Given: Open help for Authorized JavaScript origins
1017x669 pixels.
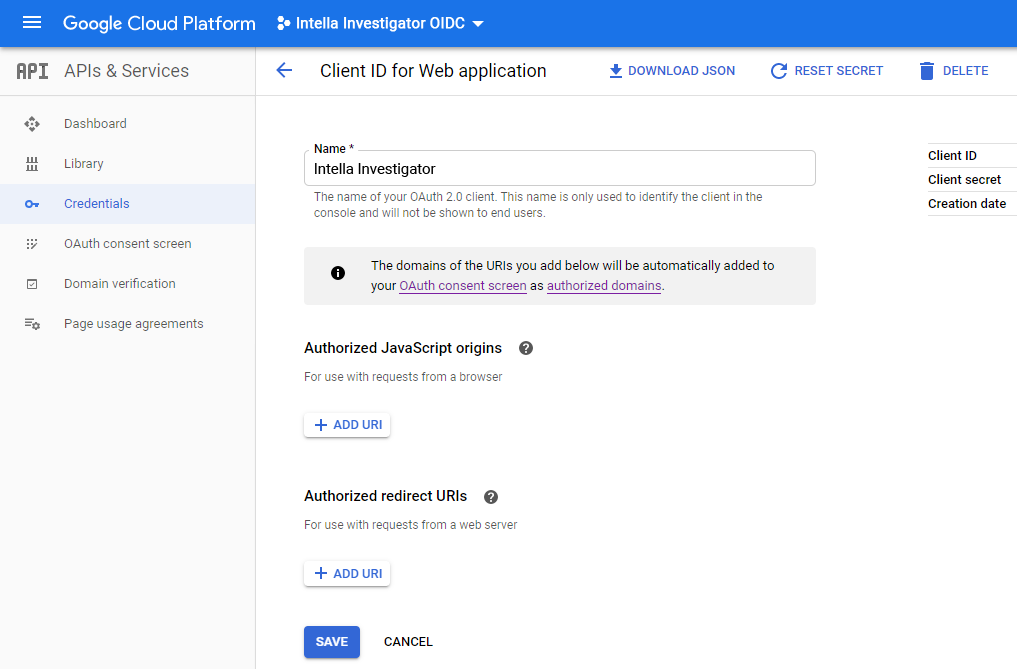Looking at the screenshot, I should pos(525,348).
